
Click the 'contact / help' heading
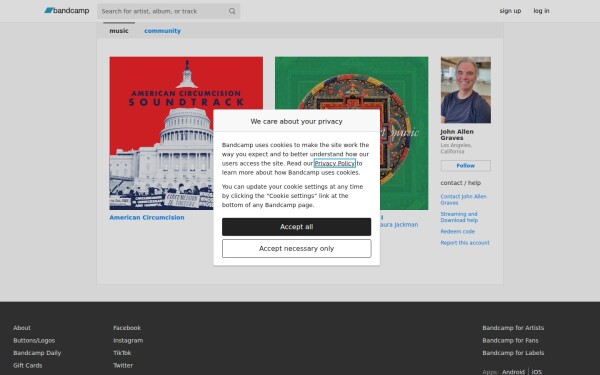click(460, 183)
